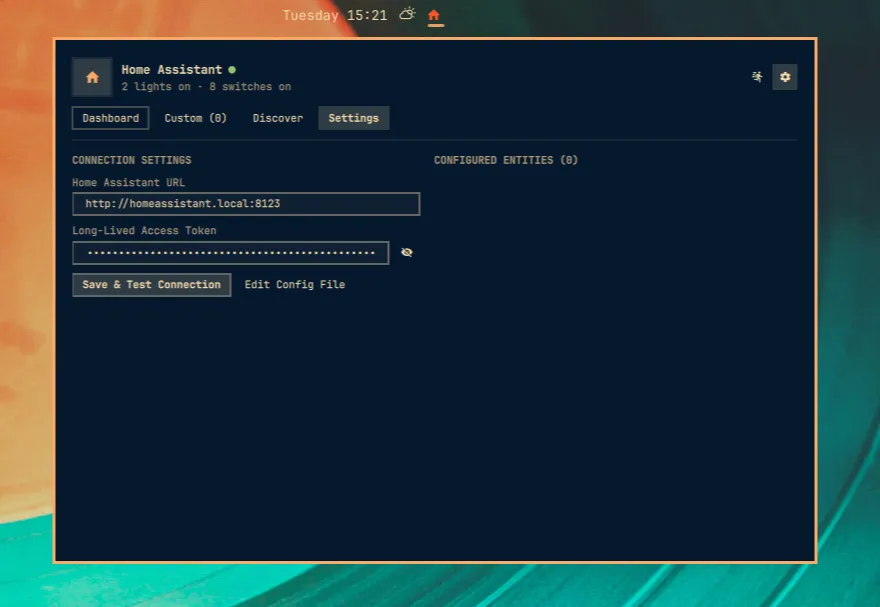Screen dimensions: 880x607
Task: Click the Long-Lived Access Token field
Action: click(x=231, y=252)
